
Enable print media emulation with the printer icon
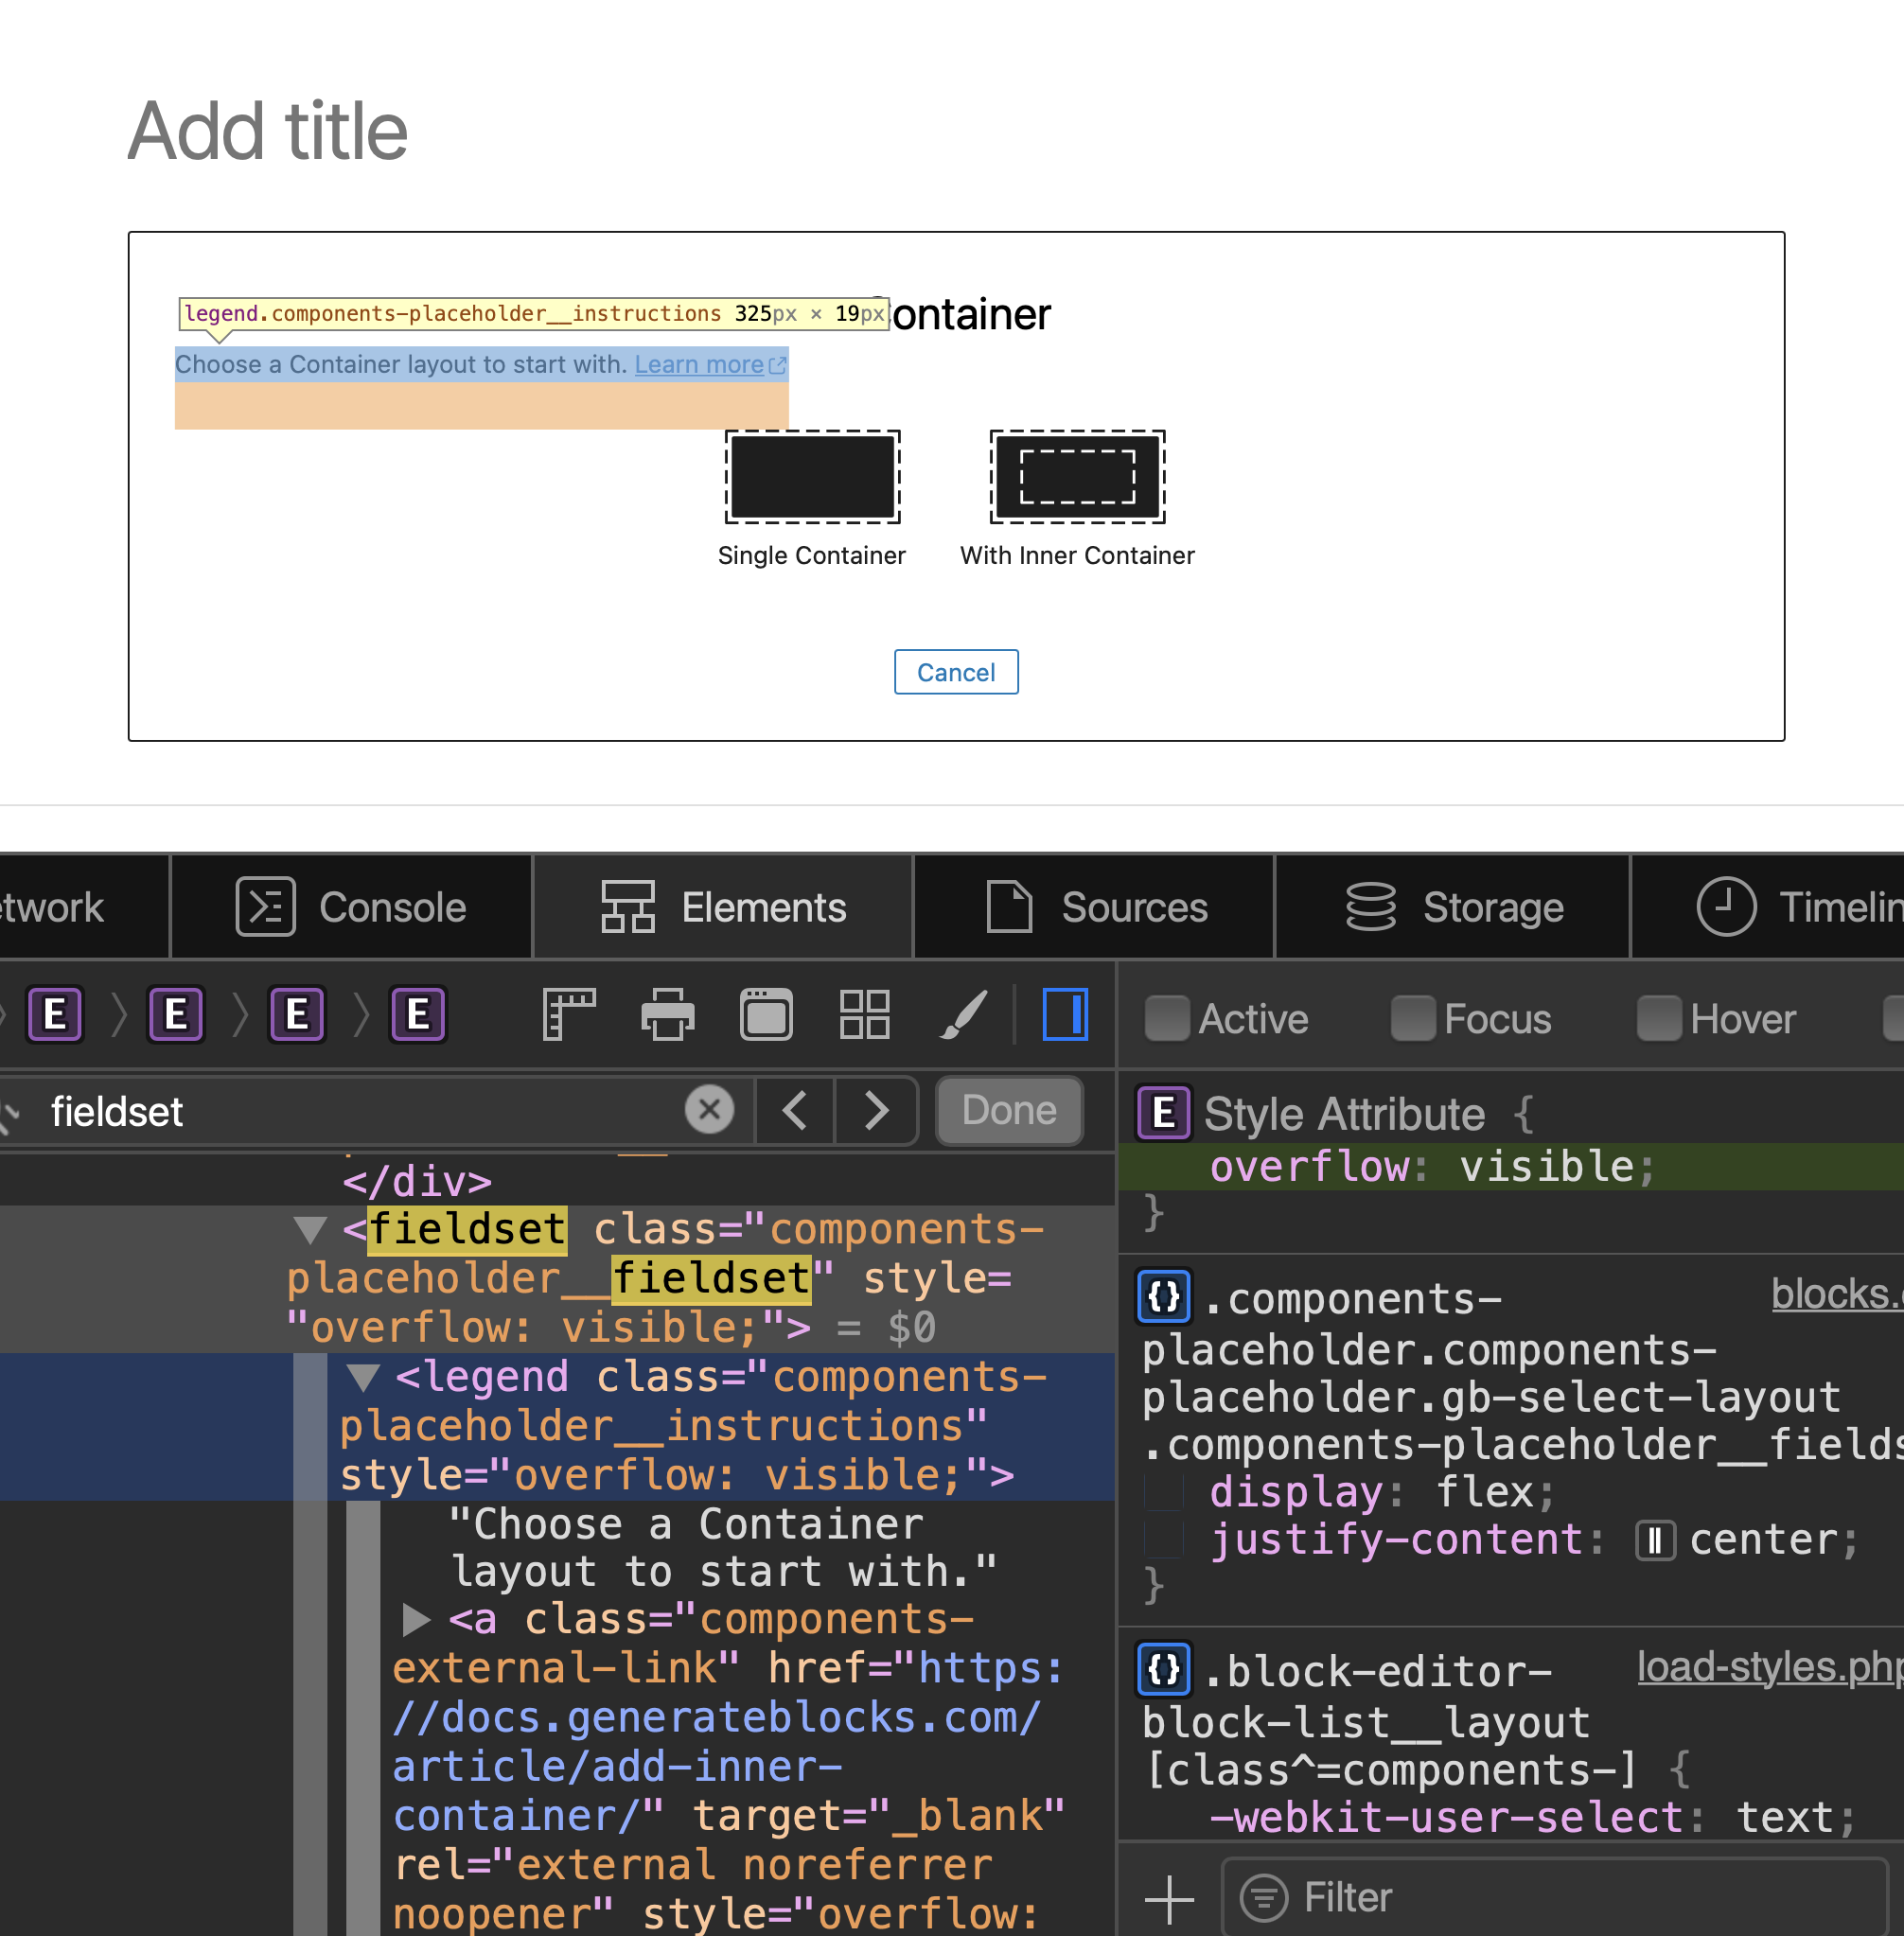pos(668,1014)
